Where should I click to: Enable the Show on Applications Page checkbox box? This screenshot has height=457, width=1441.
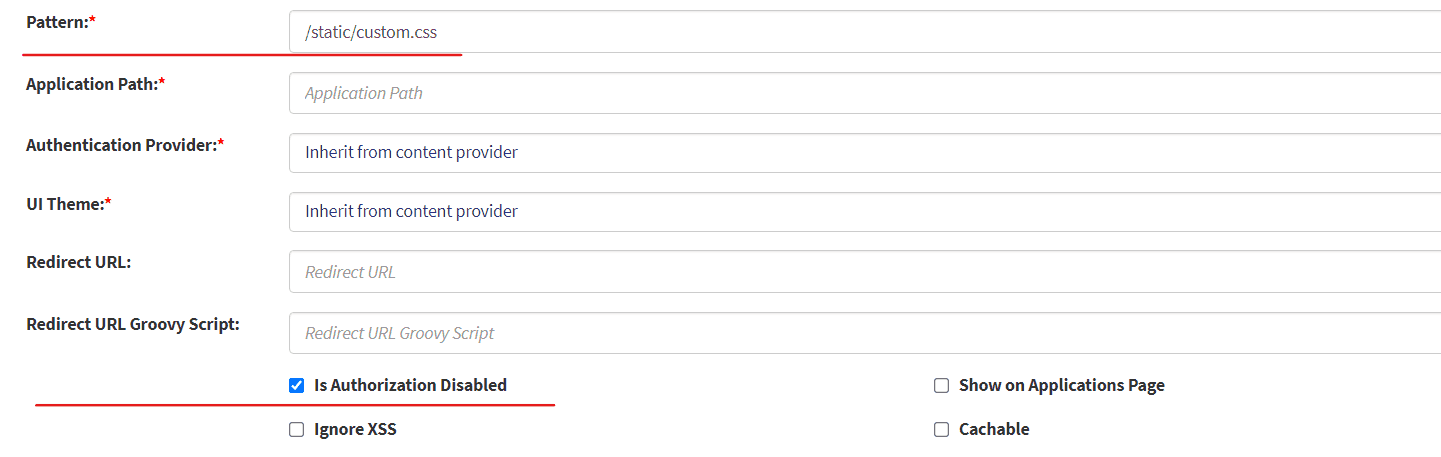click(x=941, y=386)
